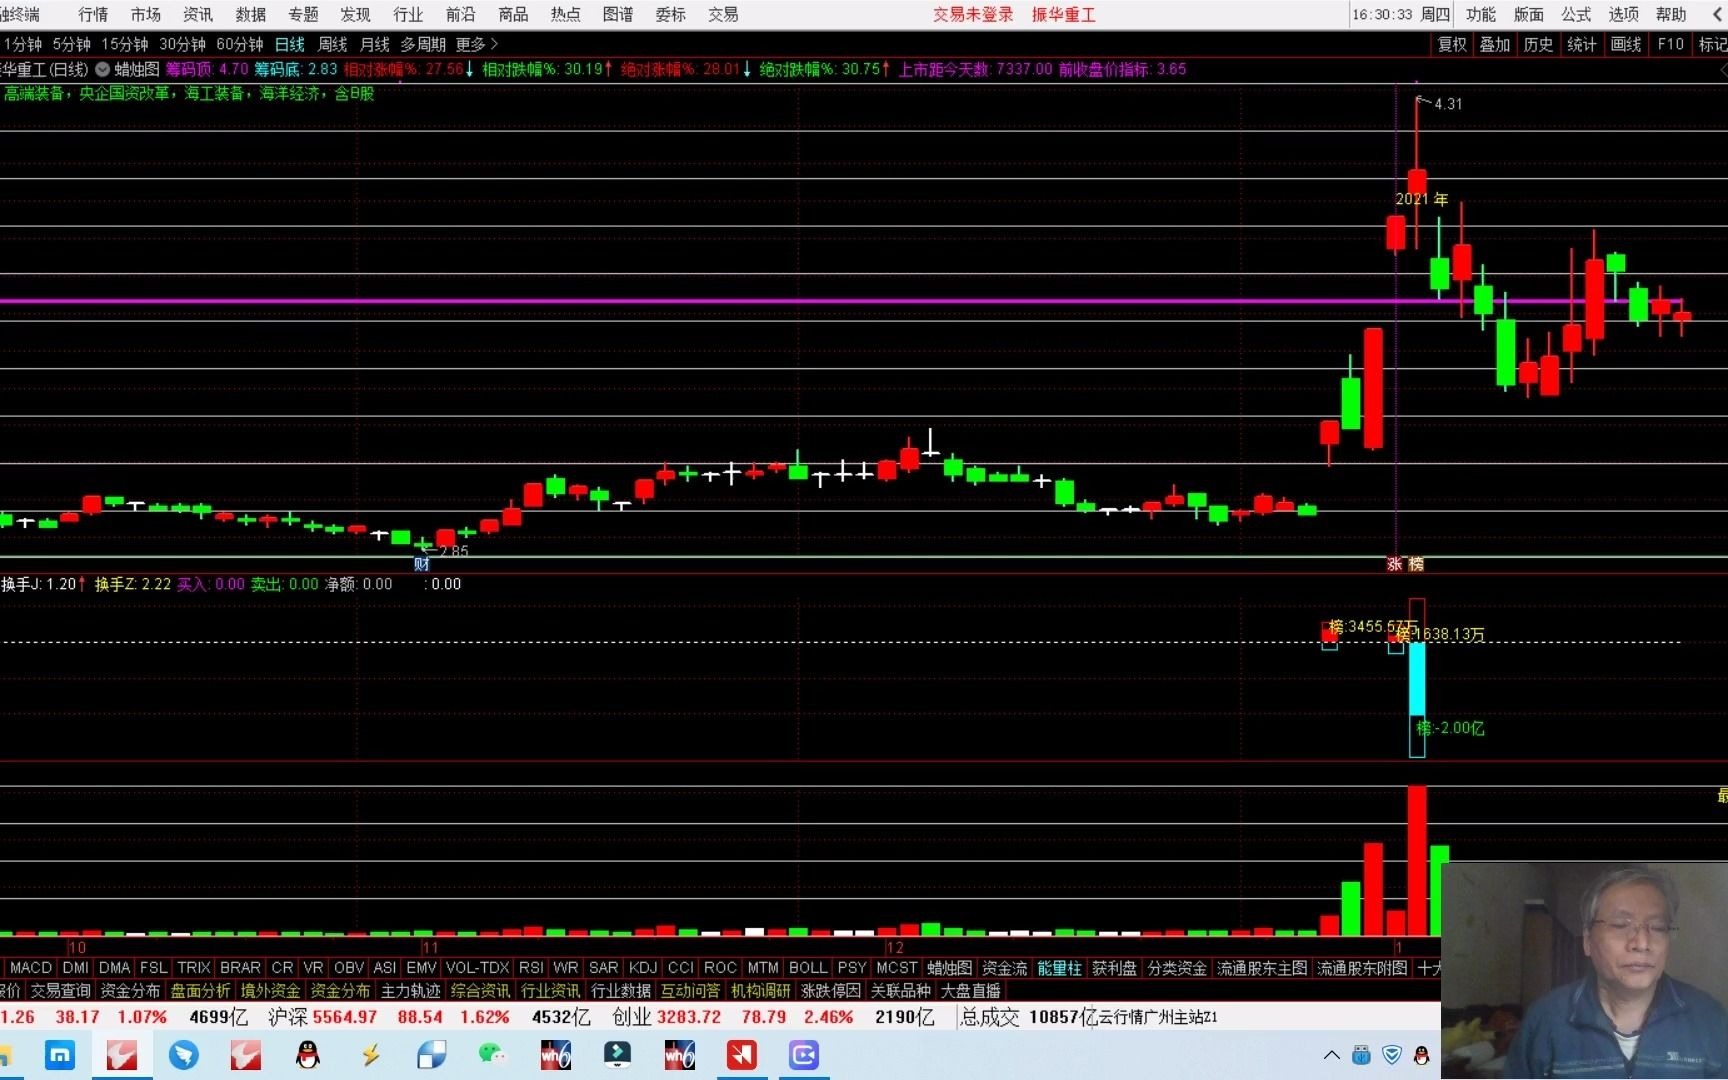Open the 大盘直播 info tab
The image size is (1728, 1080).
(970, 991)
